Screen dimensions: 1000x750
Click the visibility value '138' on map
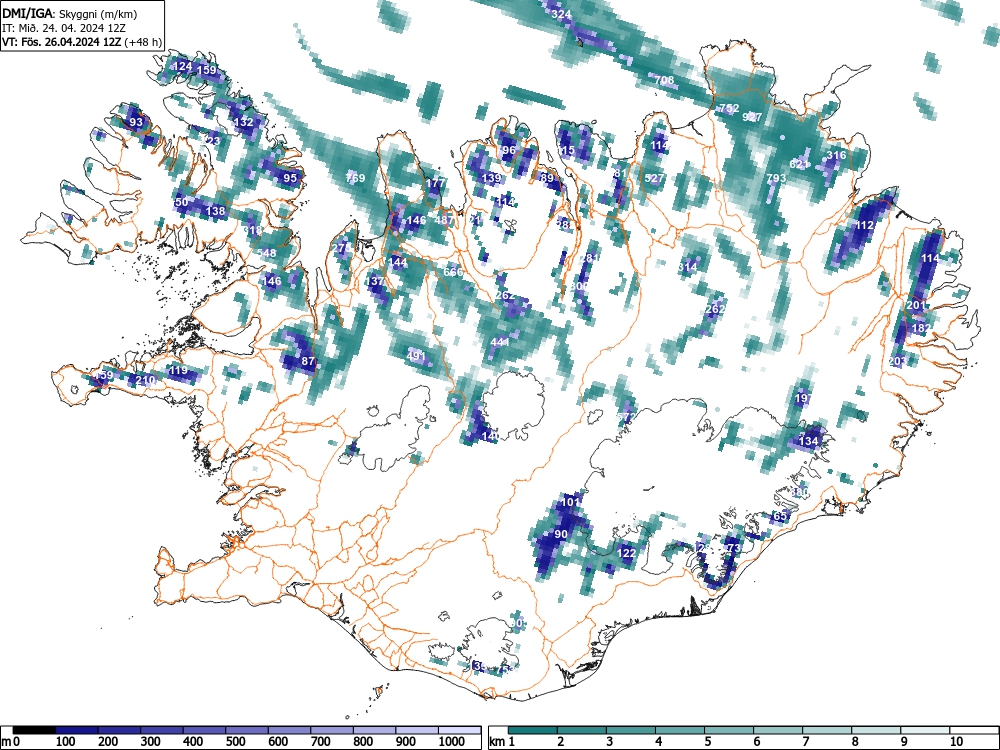(x=216, y=211)
